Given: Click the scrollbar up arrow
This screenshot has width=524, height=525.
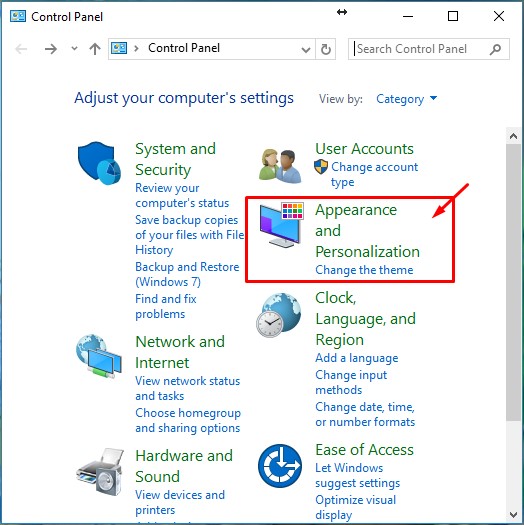Looking at the screenshot, I should click(513, 136).
